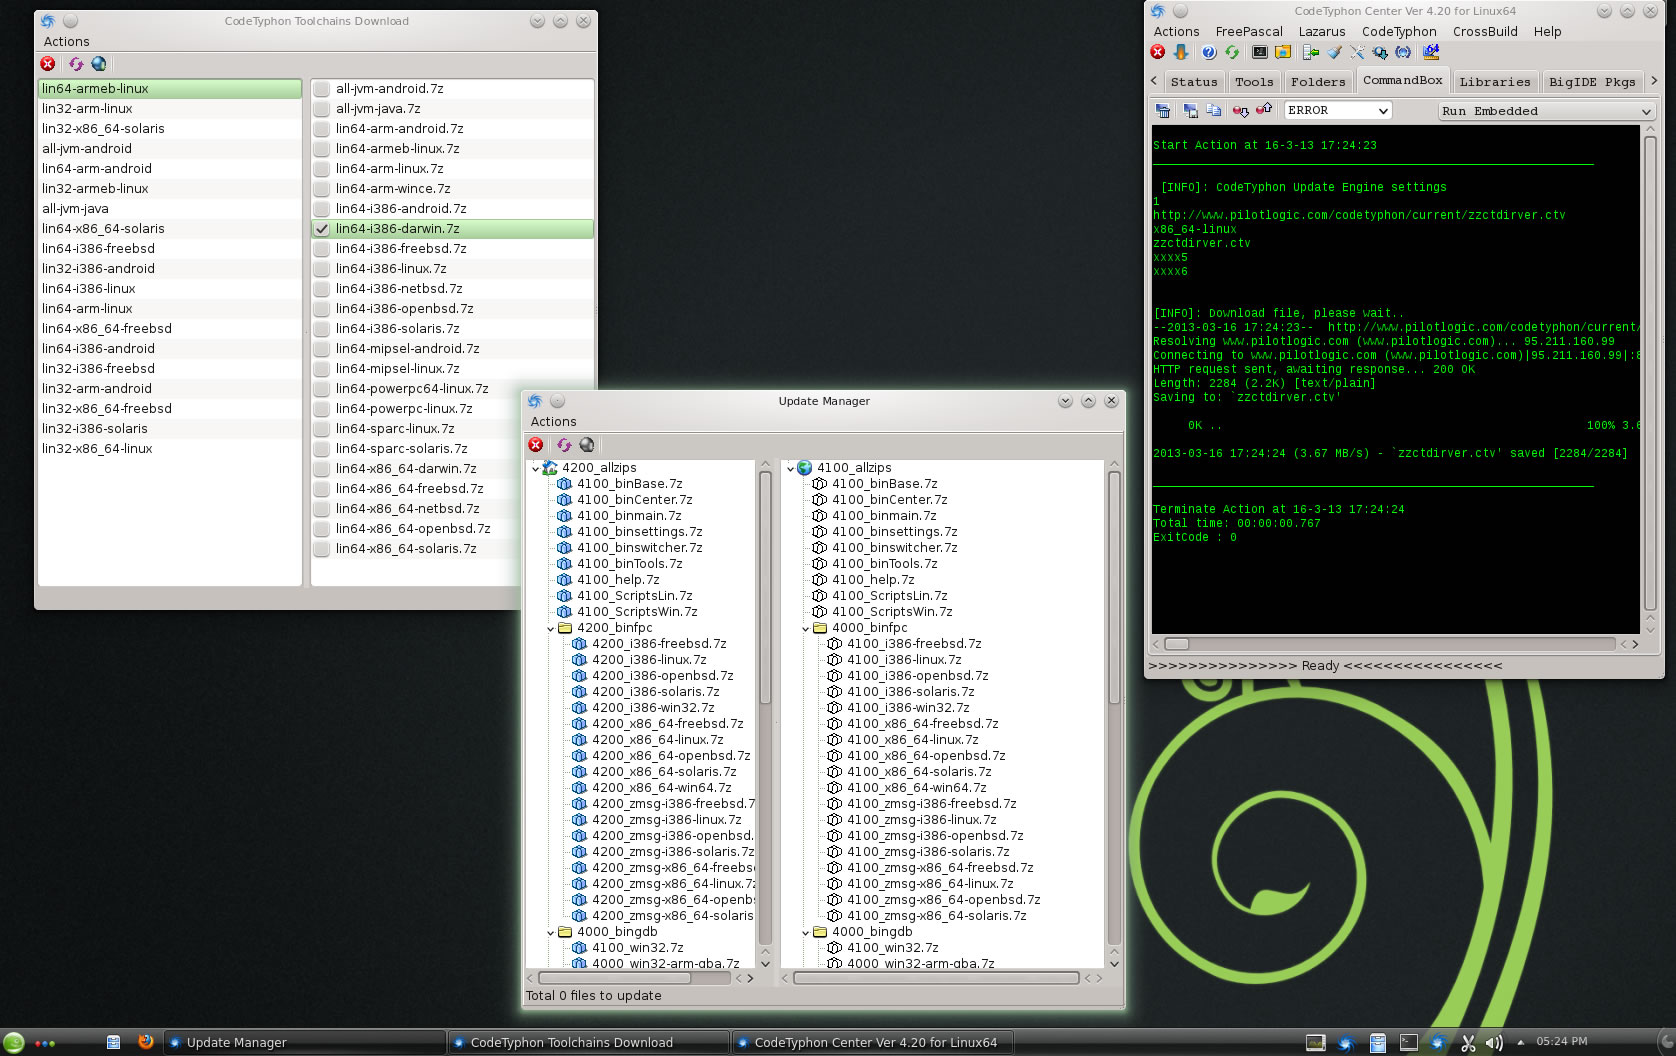
Task: Click right tab-scroll arrow in CodeTyphon Center
Action: tap(1654, 80)
